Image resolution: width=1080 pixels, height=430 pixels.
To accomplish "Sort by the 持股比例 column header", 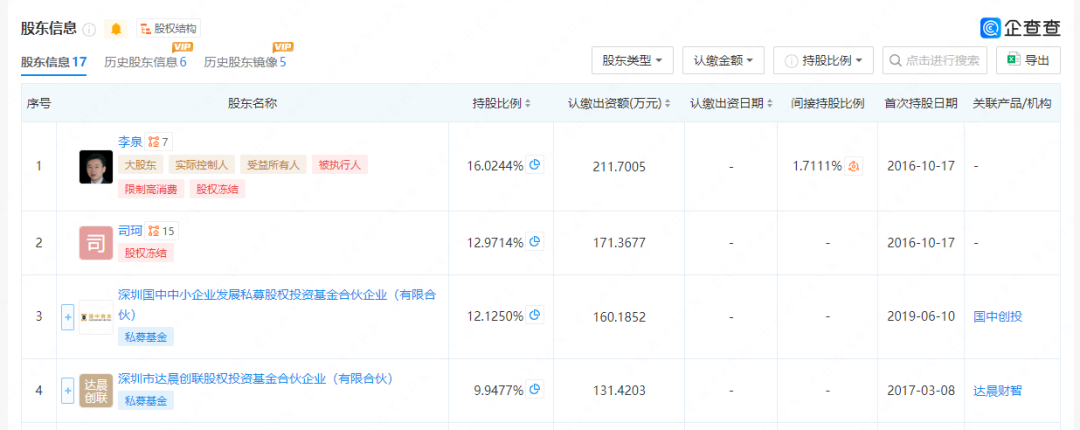I will coord(501,103).
